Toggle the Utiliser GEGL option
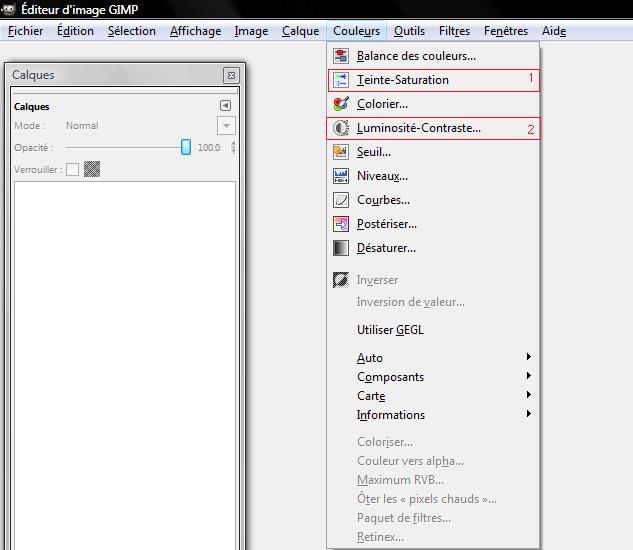Viewport: 633px width, 550px height. (x=433, y=330)
